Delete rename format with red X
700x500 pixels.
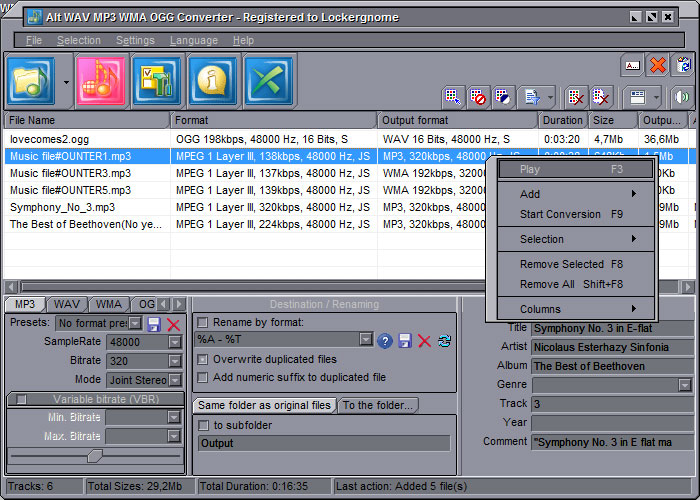click(x=424, y=341)
